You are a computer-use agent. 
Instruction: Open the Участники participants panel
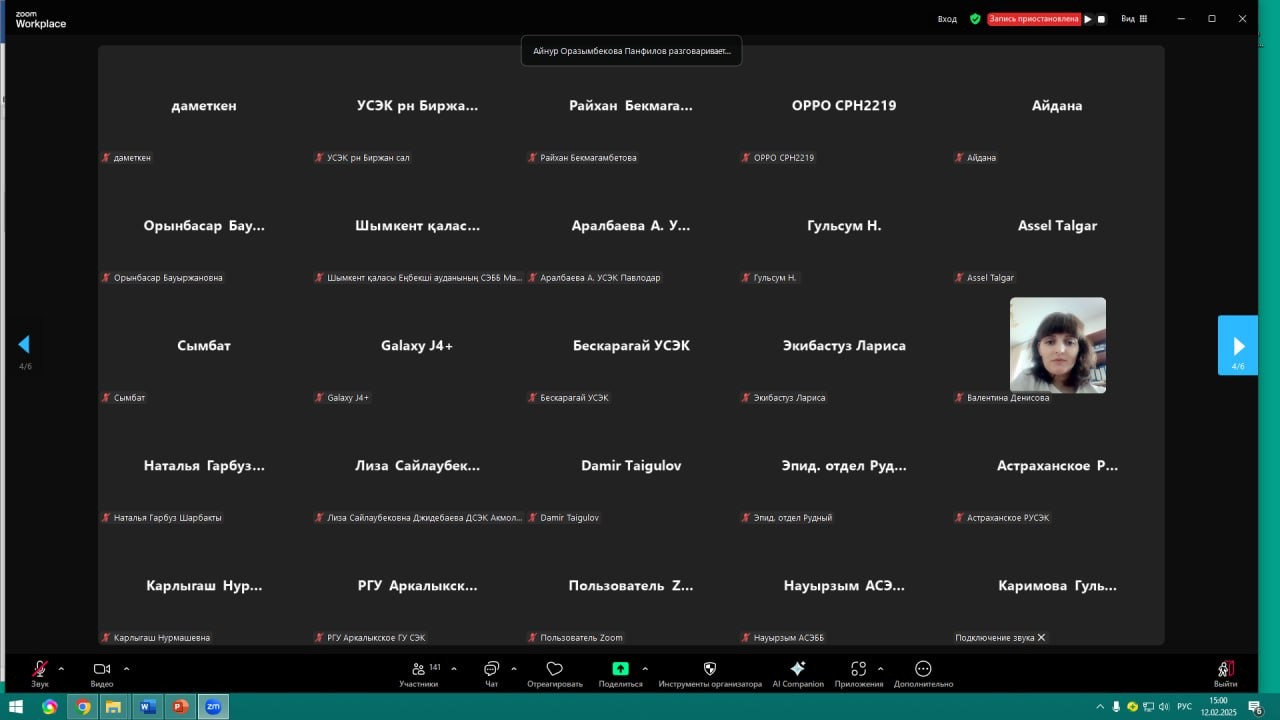pos(418,669)
